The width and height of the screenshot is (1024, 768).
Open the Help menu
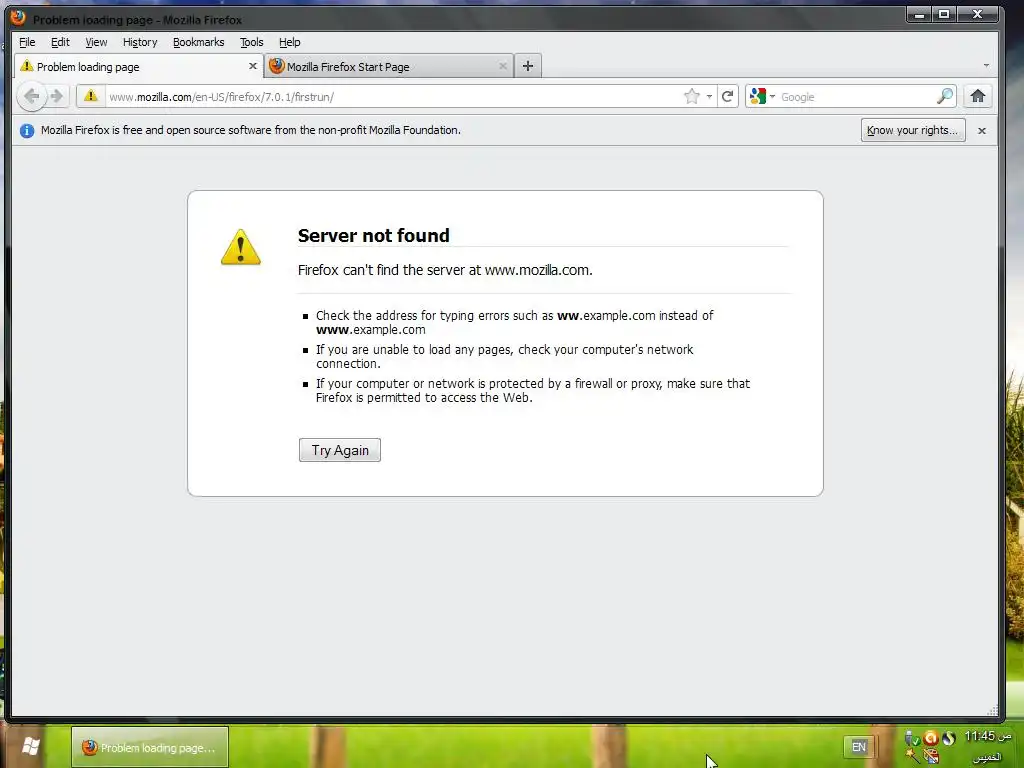(x=289, y=42)
